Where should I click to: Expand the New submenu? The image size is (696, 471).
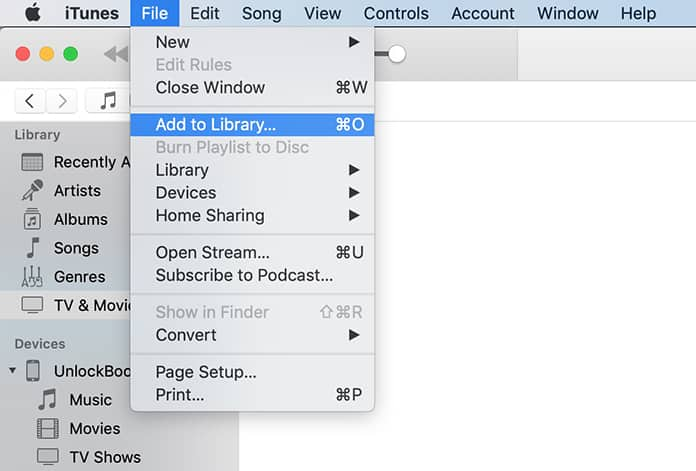coord(252,42)
